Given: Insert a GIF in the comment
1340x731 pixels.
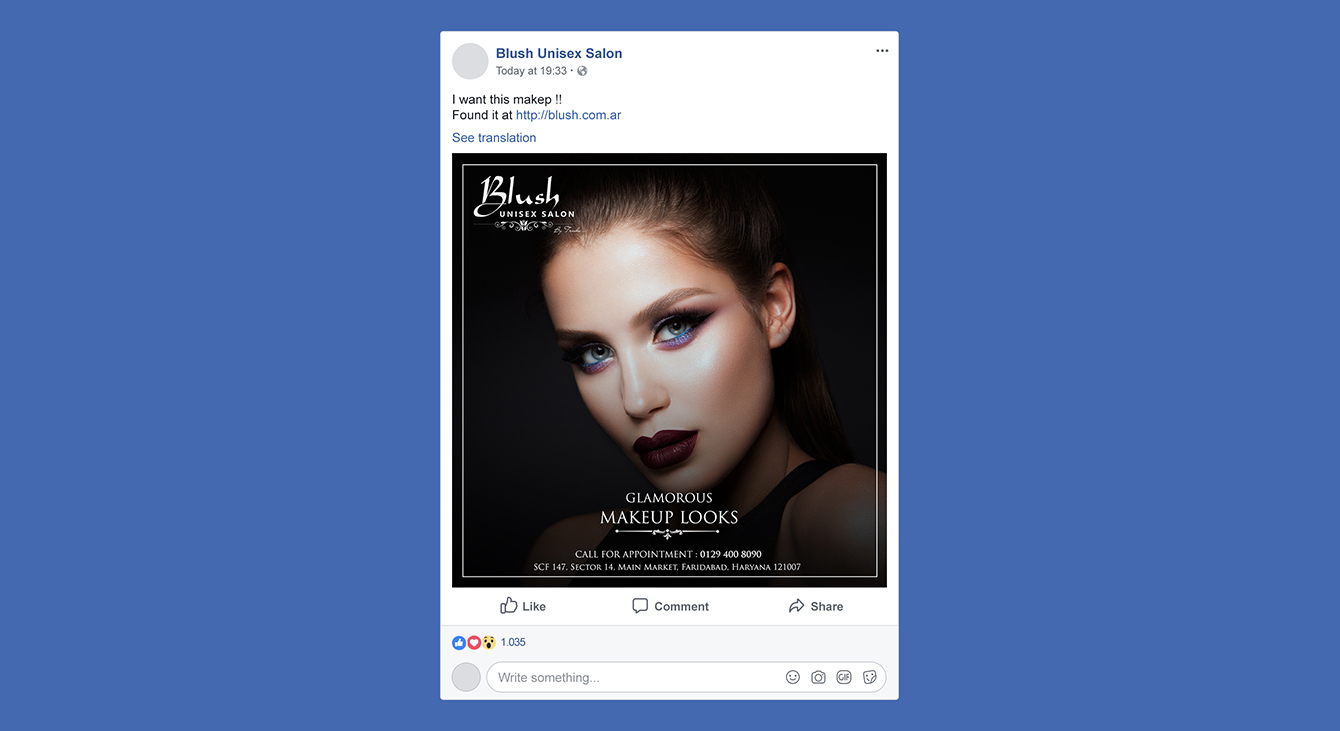Looking at the screenshot, I should point(844,677).
